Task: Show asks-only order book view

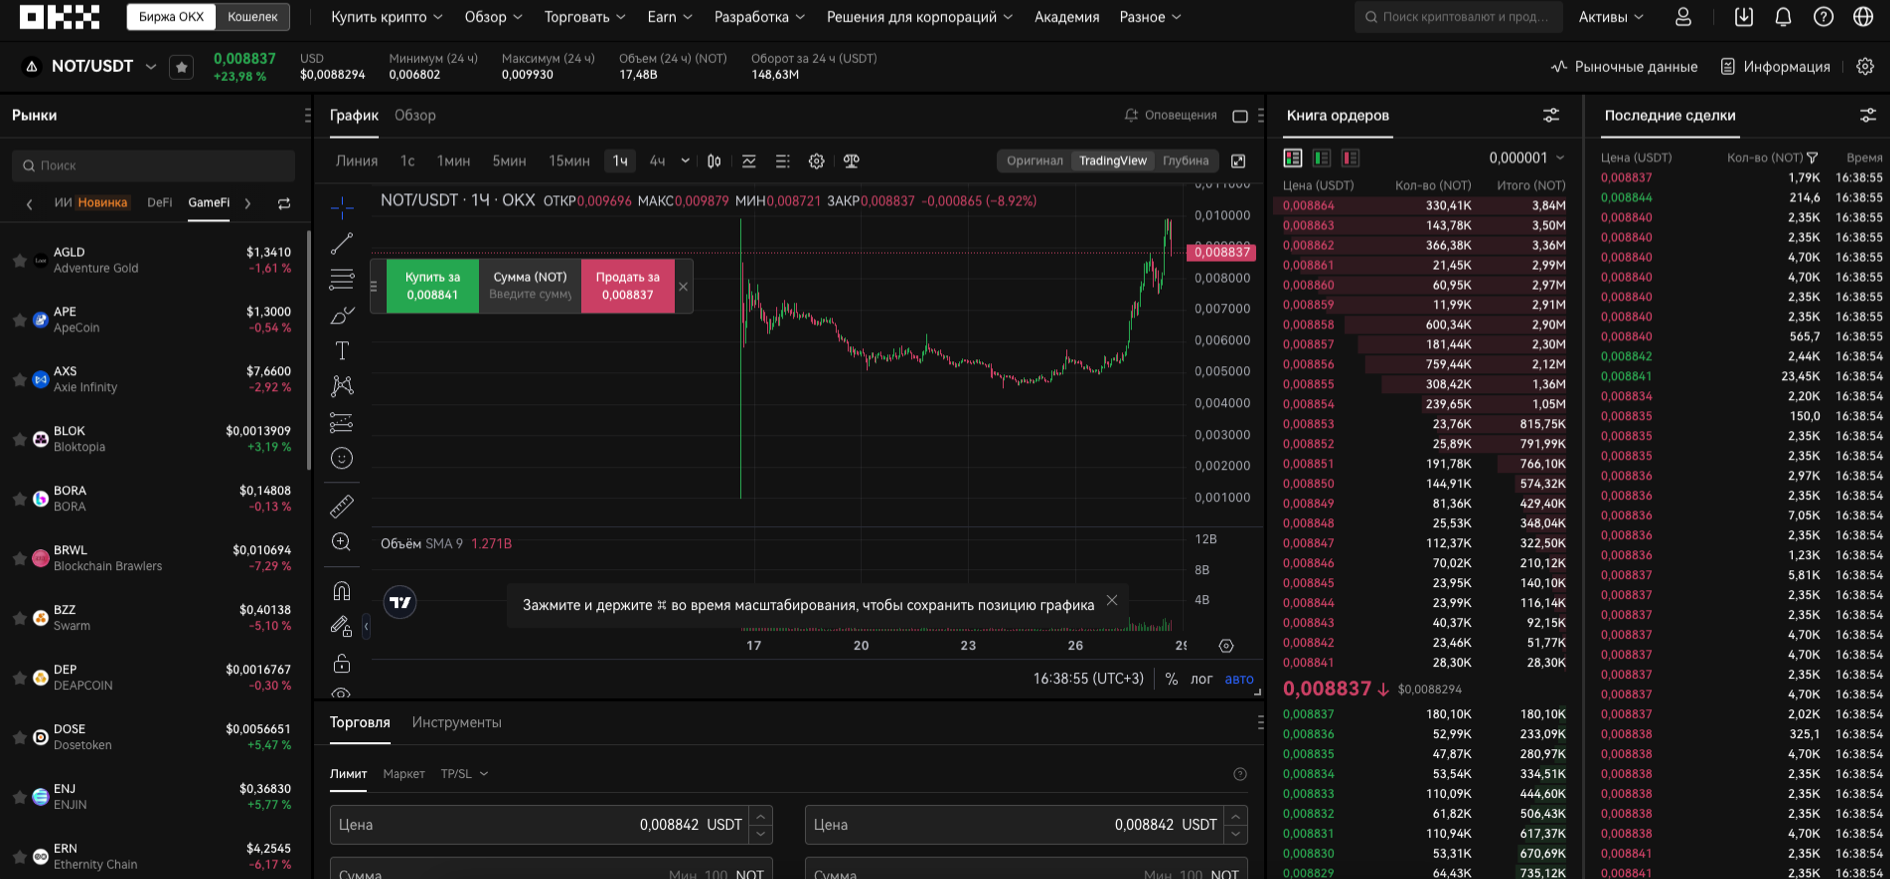Action: point(1351,158)
